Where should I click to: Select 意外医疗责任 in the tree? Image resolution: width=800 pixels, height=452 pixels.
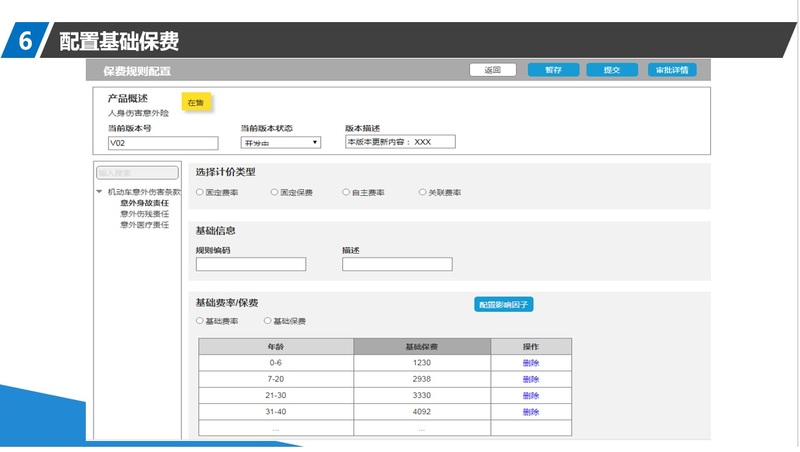(x=144, y=224)
